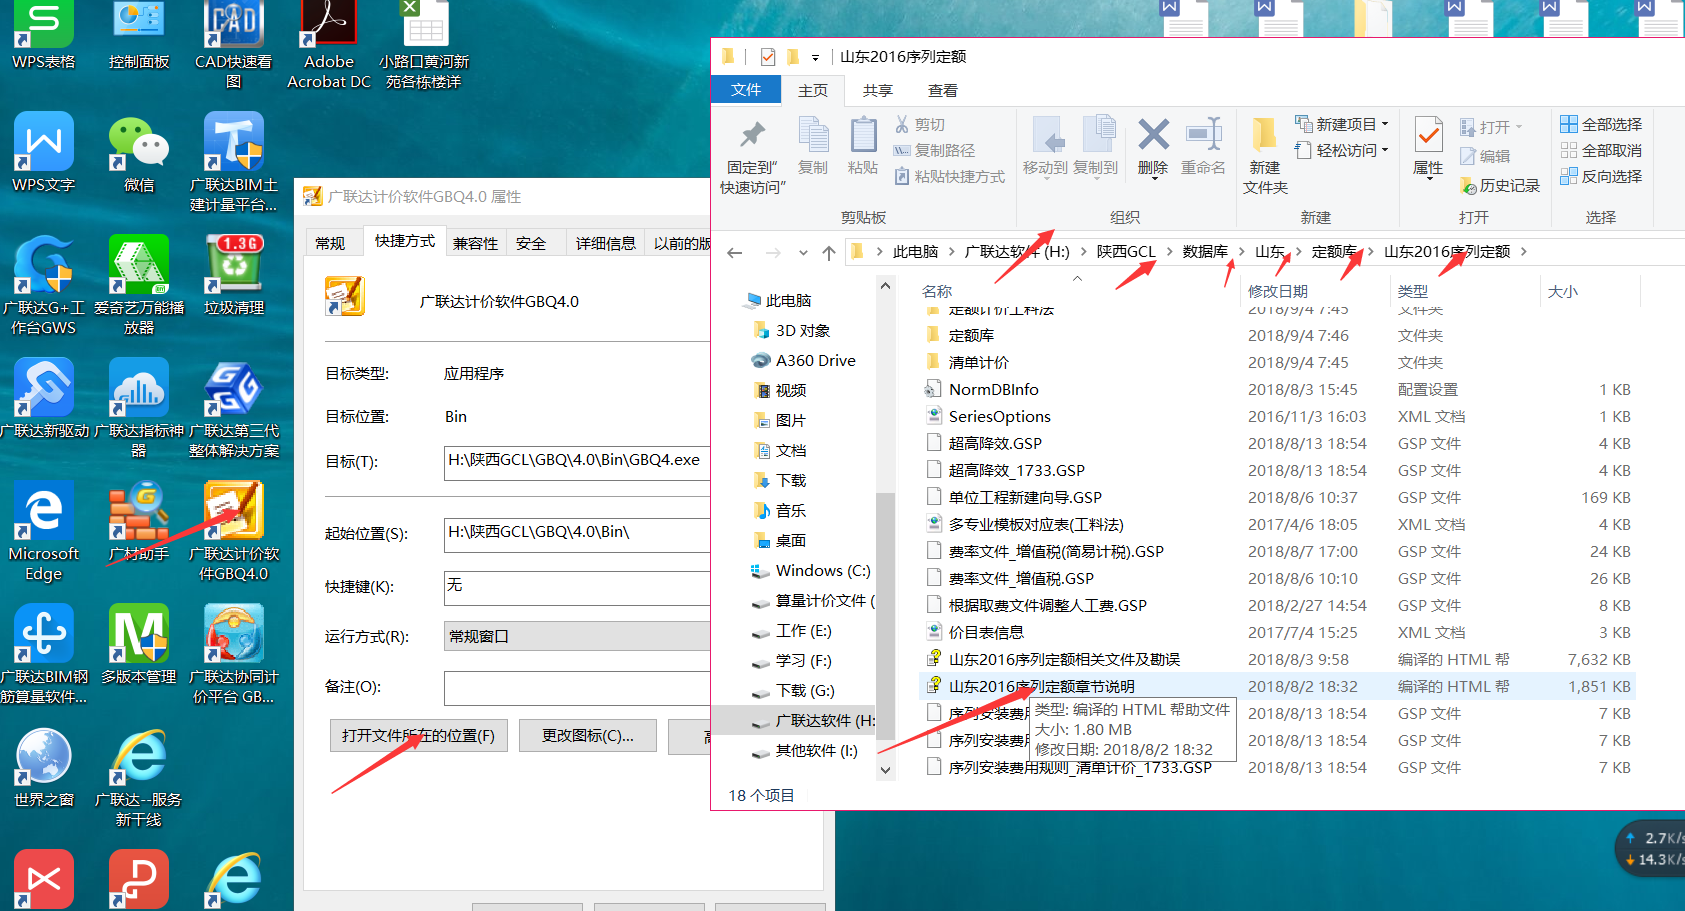Open 多版本管理 shortcut

[x=138, y=645]
